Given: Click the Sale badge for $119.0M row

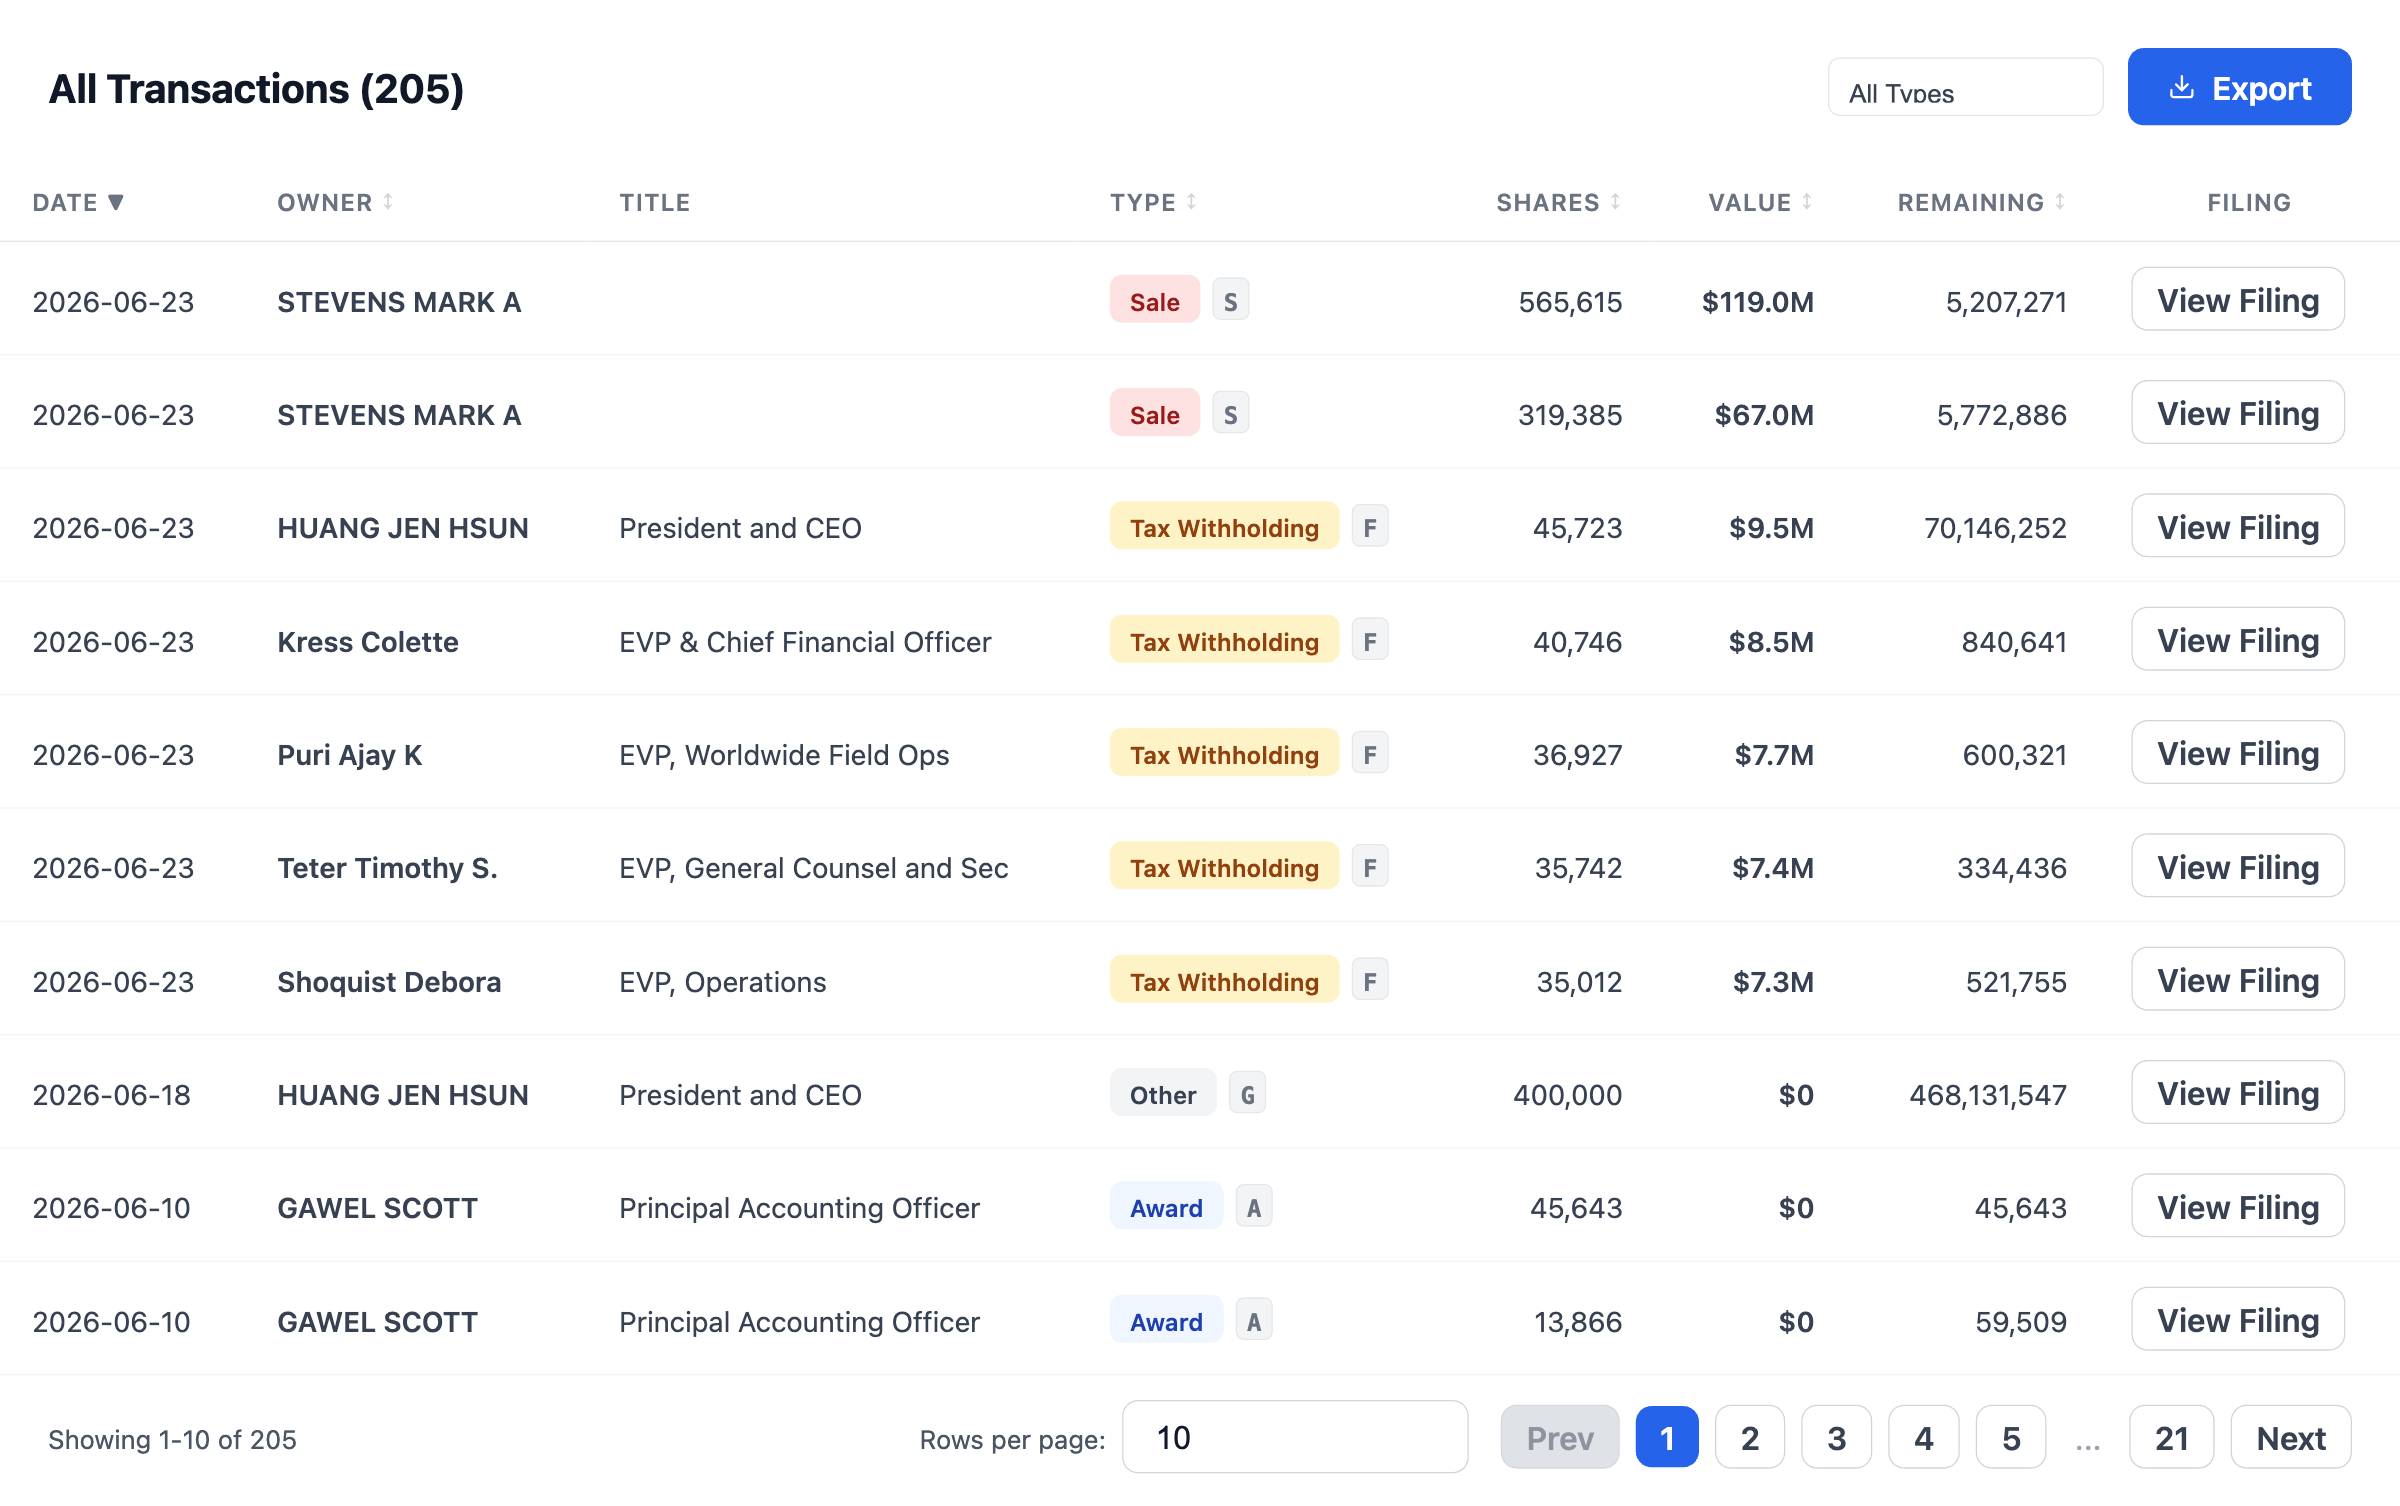Looking at the screenshot, I should coord(1155,300).
